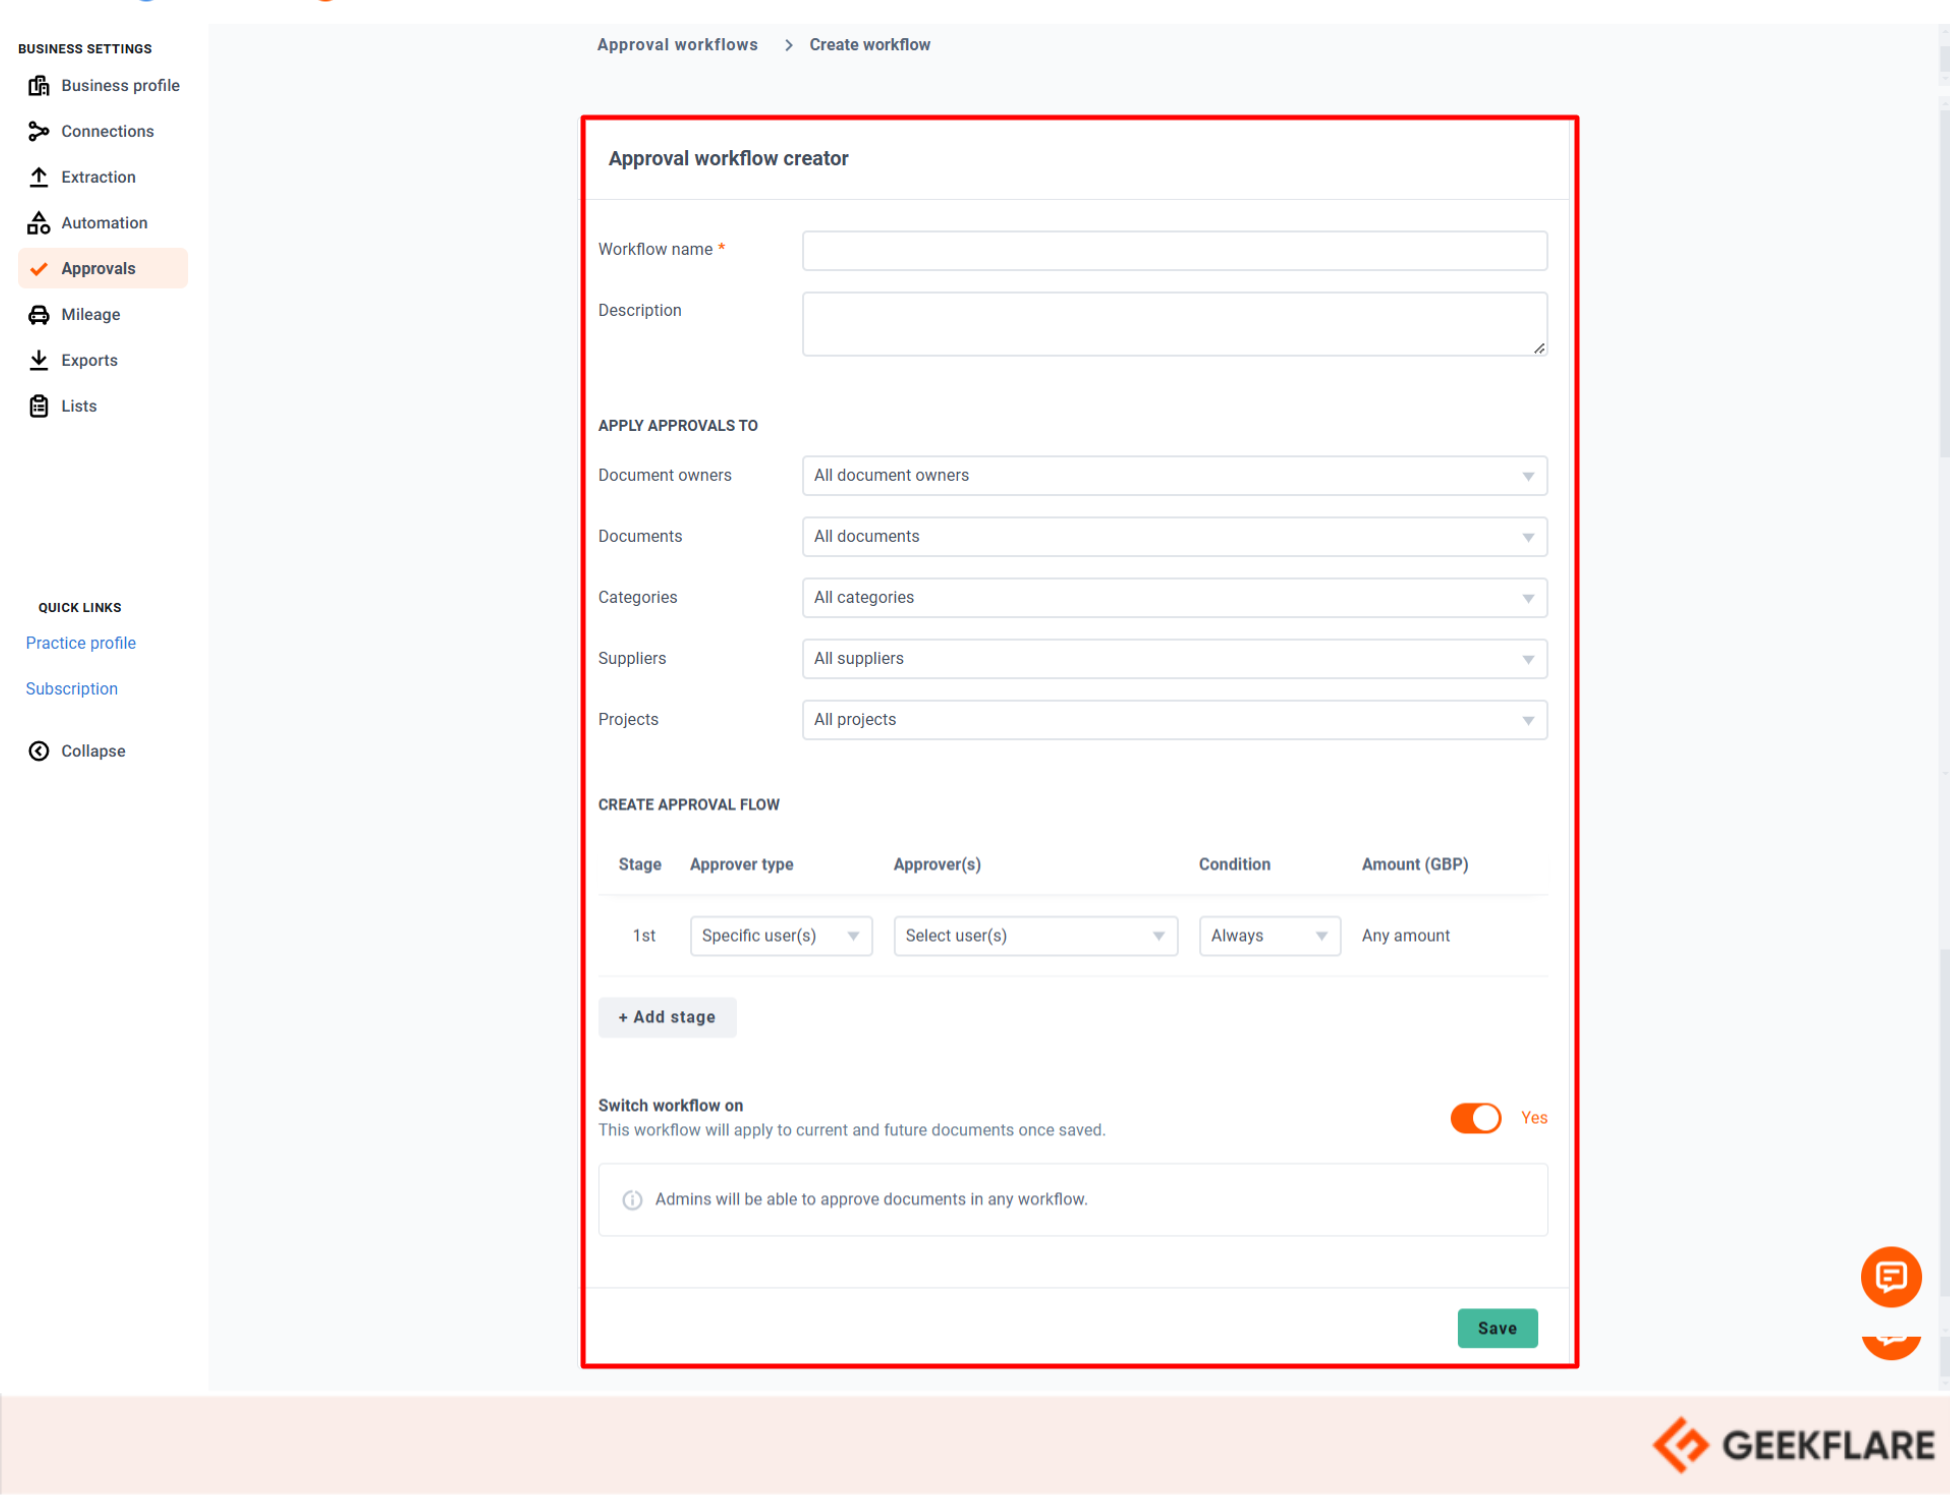Expand the Suppliers dropdown
This screenshot has width=1950, height=1500.
point(1174,659)
